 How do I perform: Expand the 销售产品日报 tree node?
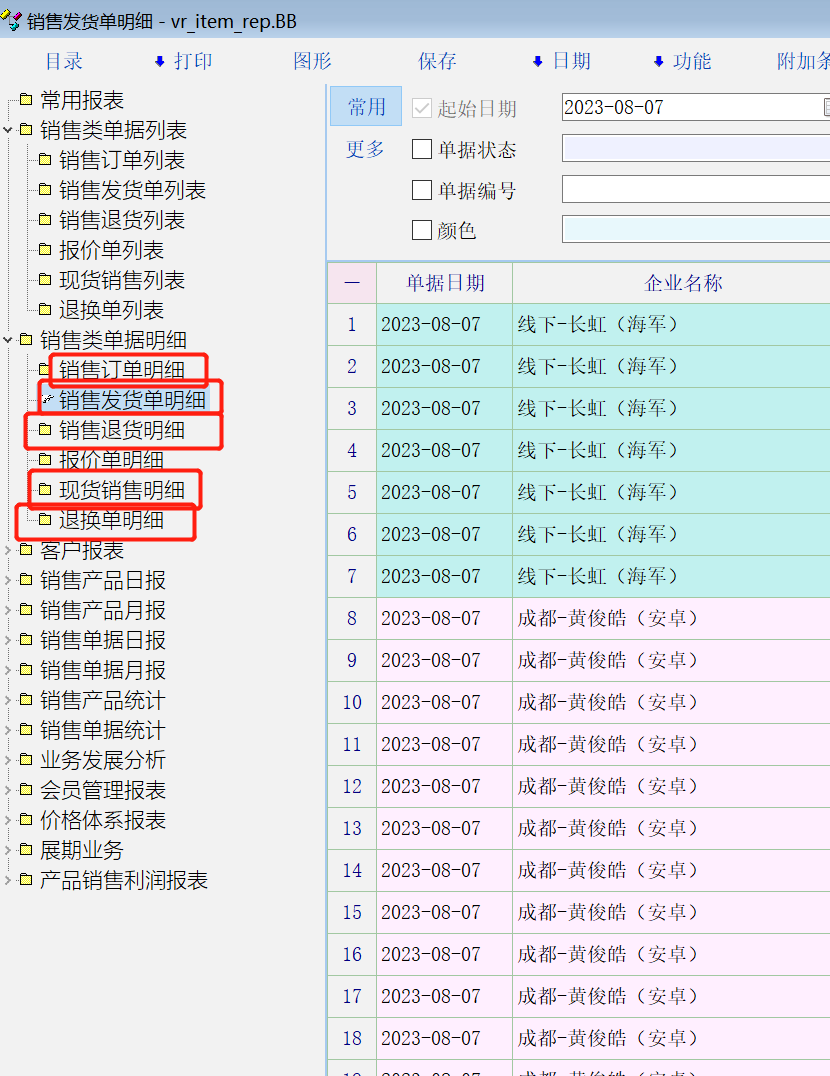tap(8, 580)
